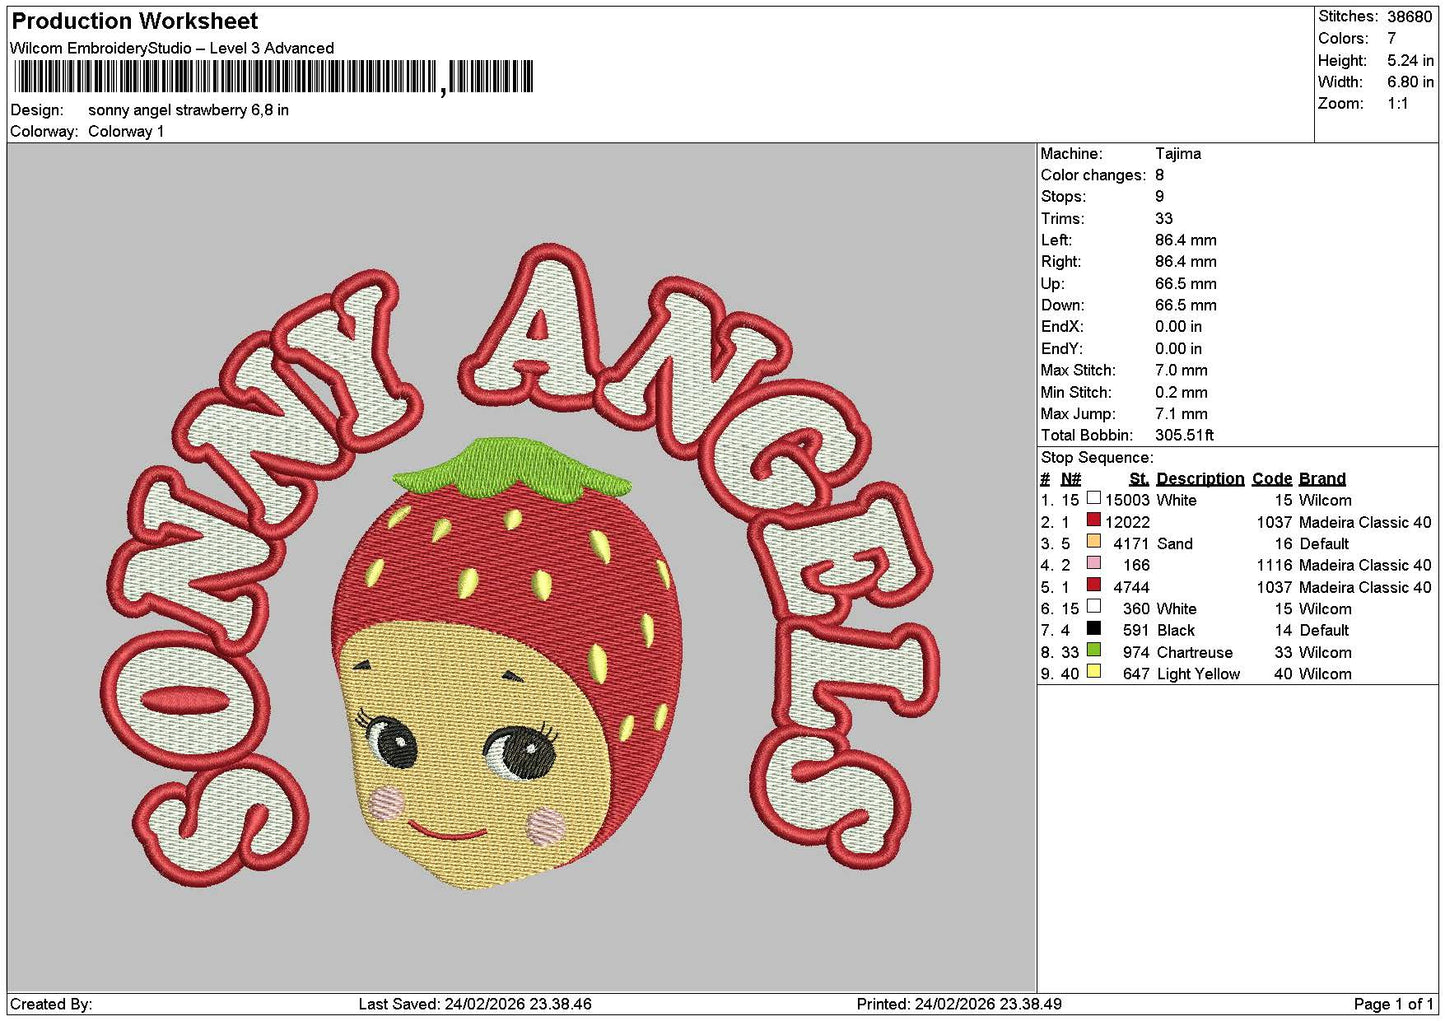
Task: Click stitch count 4744 in stop 5
Action: pyautogui.click(x=1131, y=587)
